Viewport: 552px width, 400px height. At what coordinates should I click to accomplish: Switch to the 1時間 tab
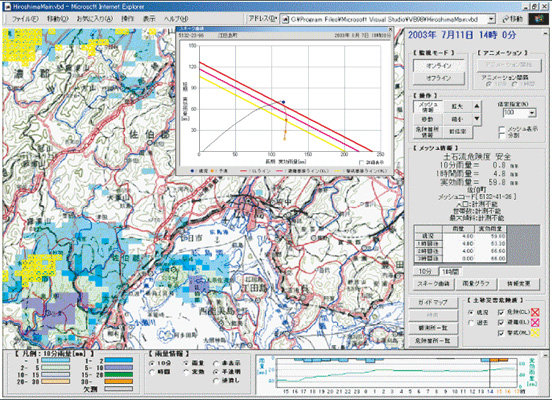(x=449, y=271)
